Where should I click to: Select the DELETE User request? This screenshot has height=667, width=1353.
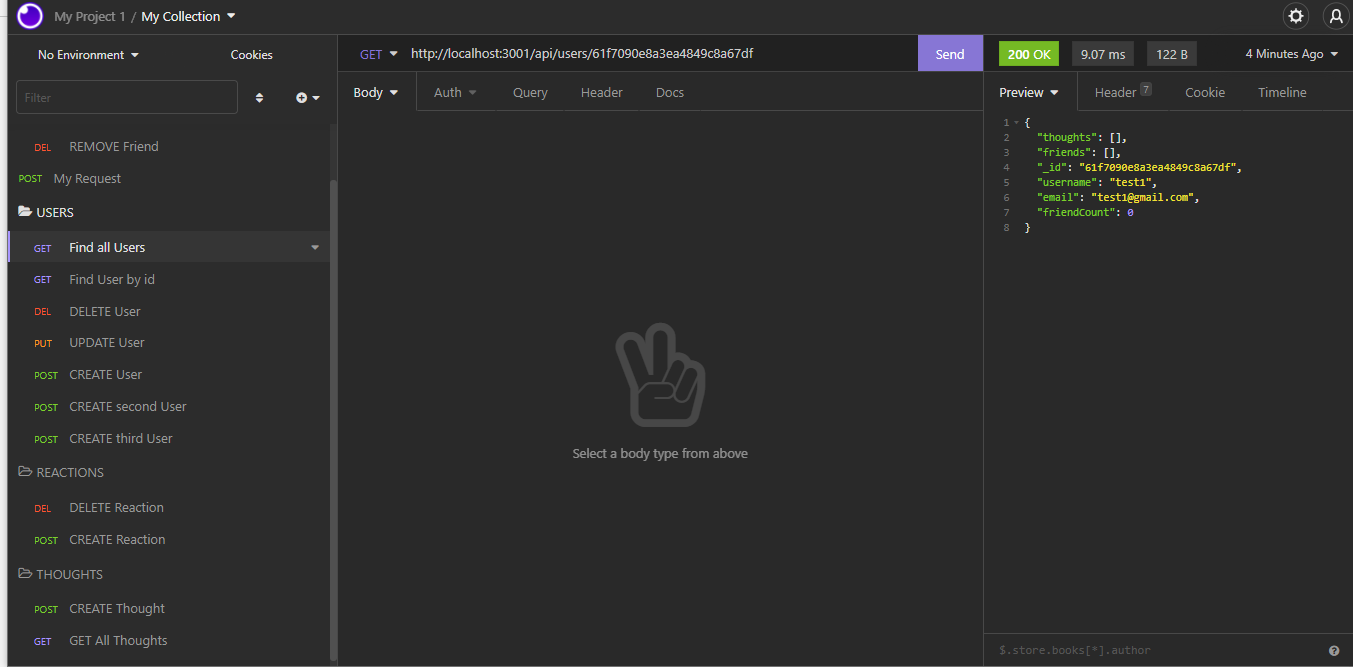(x=168, y=312)
